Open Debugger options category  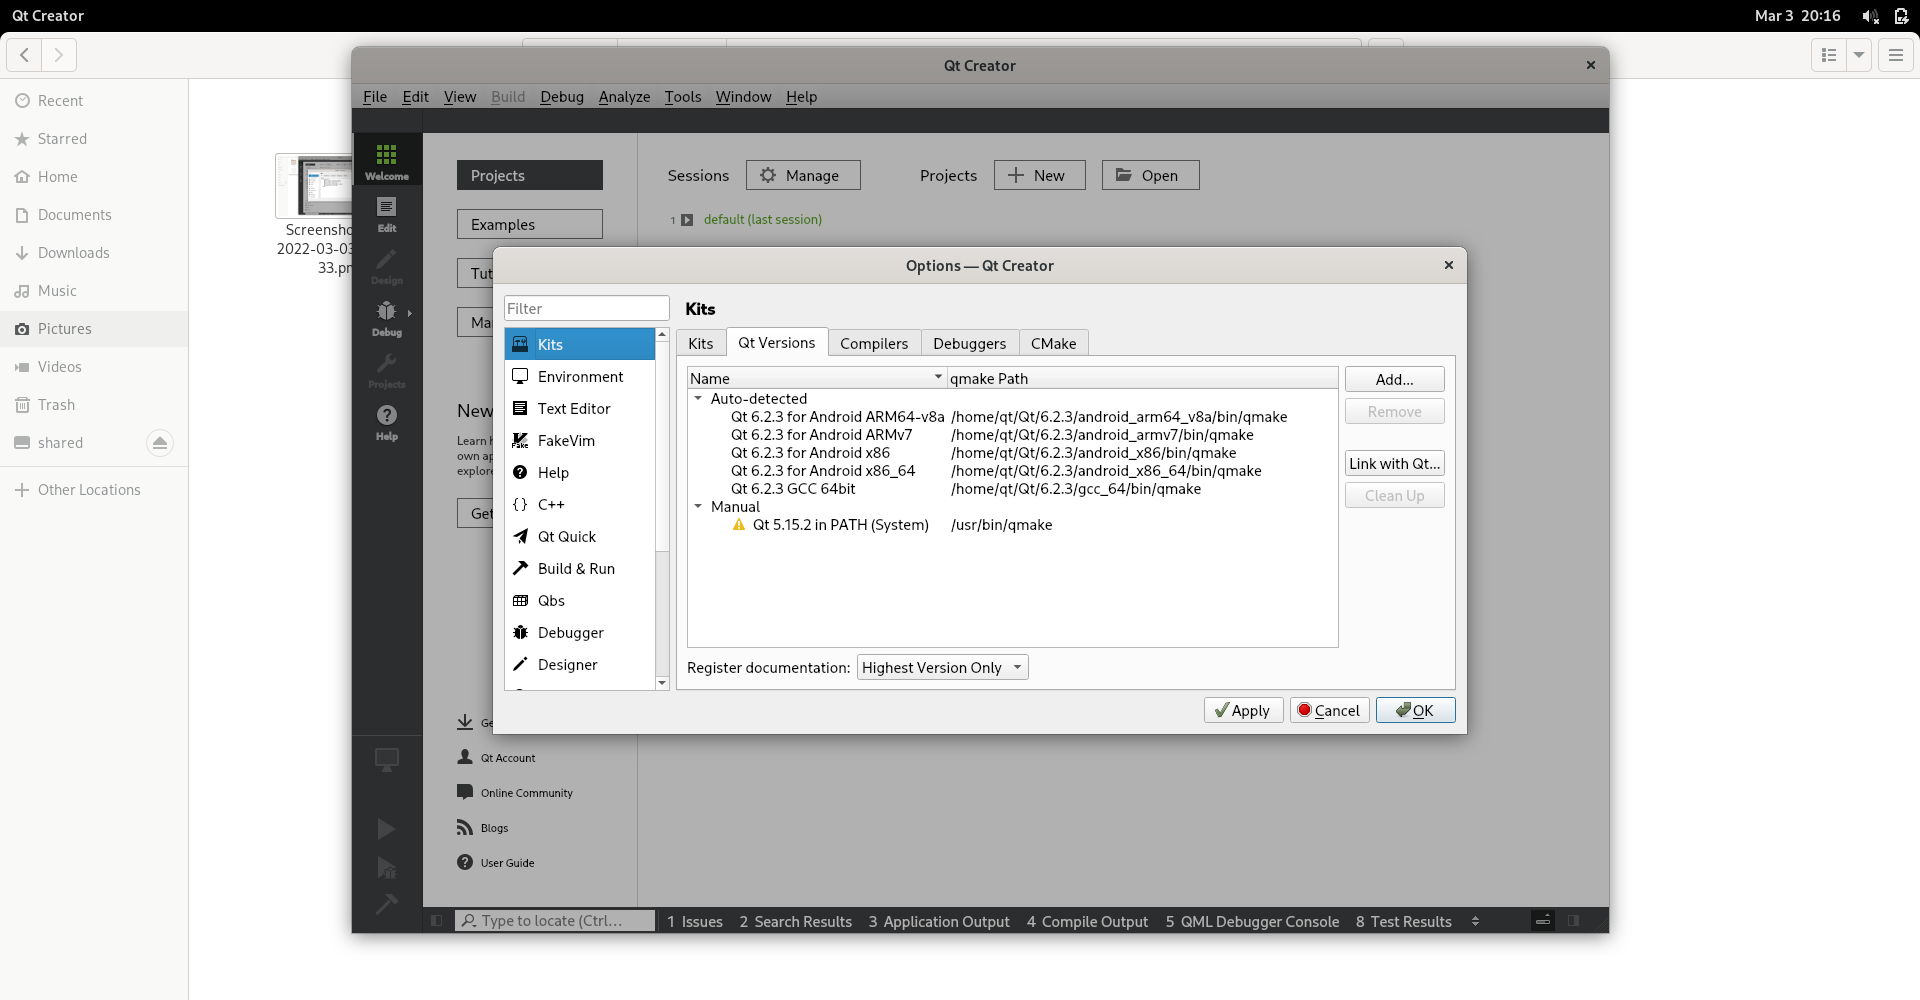[x=580, y=632]
